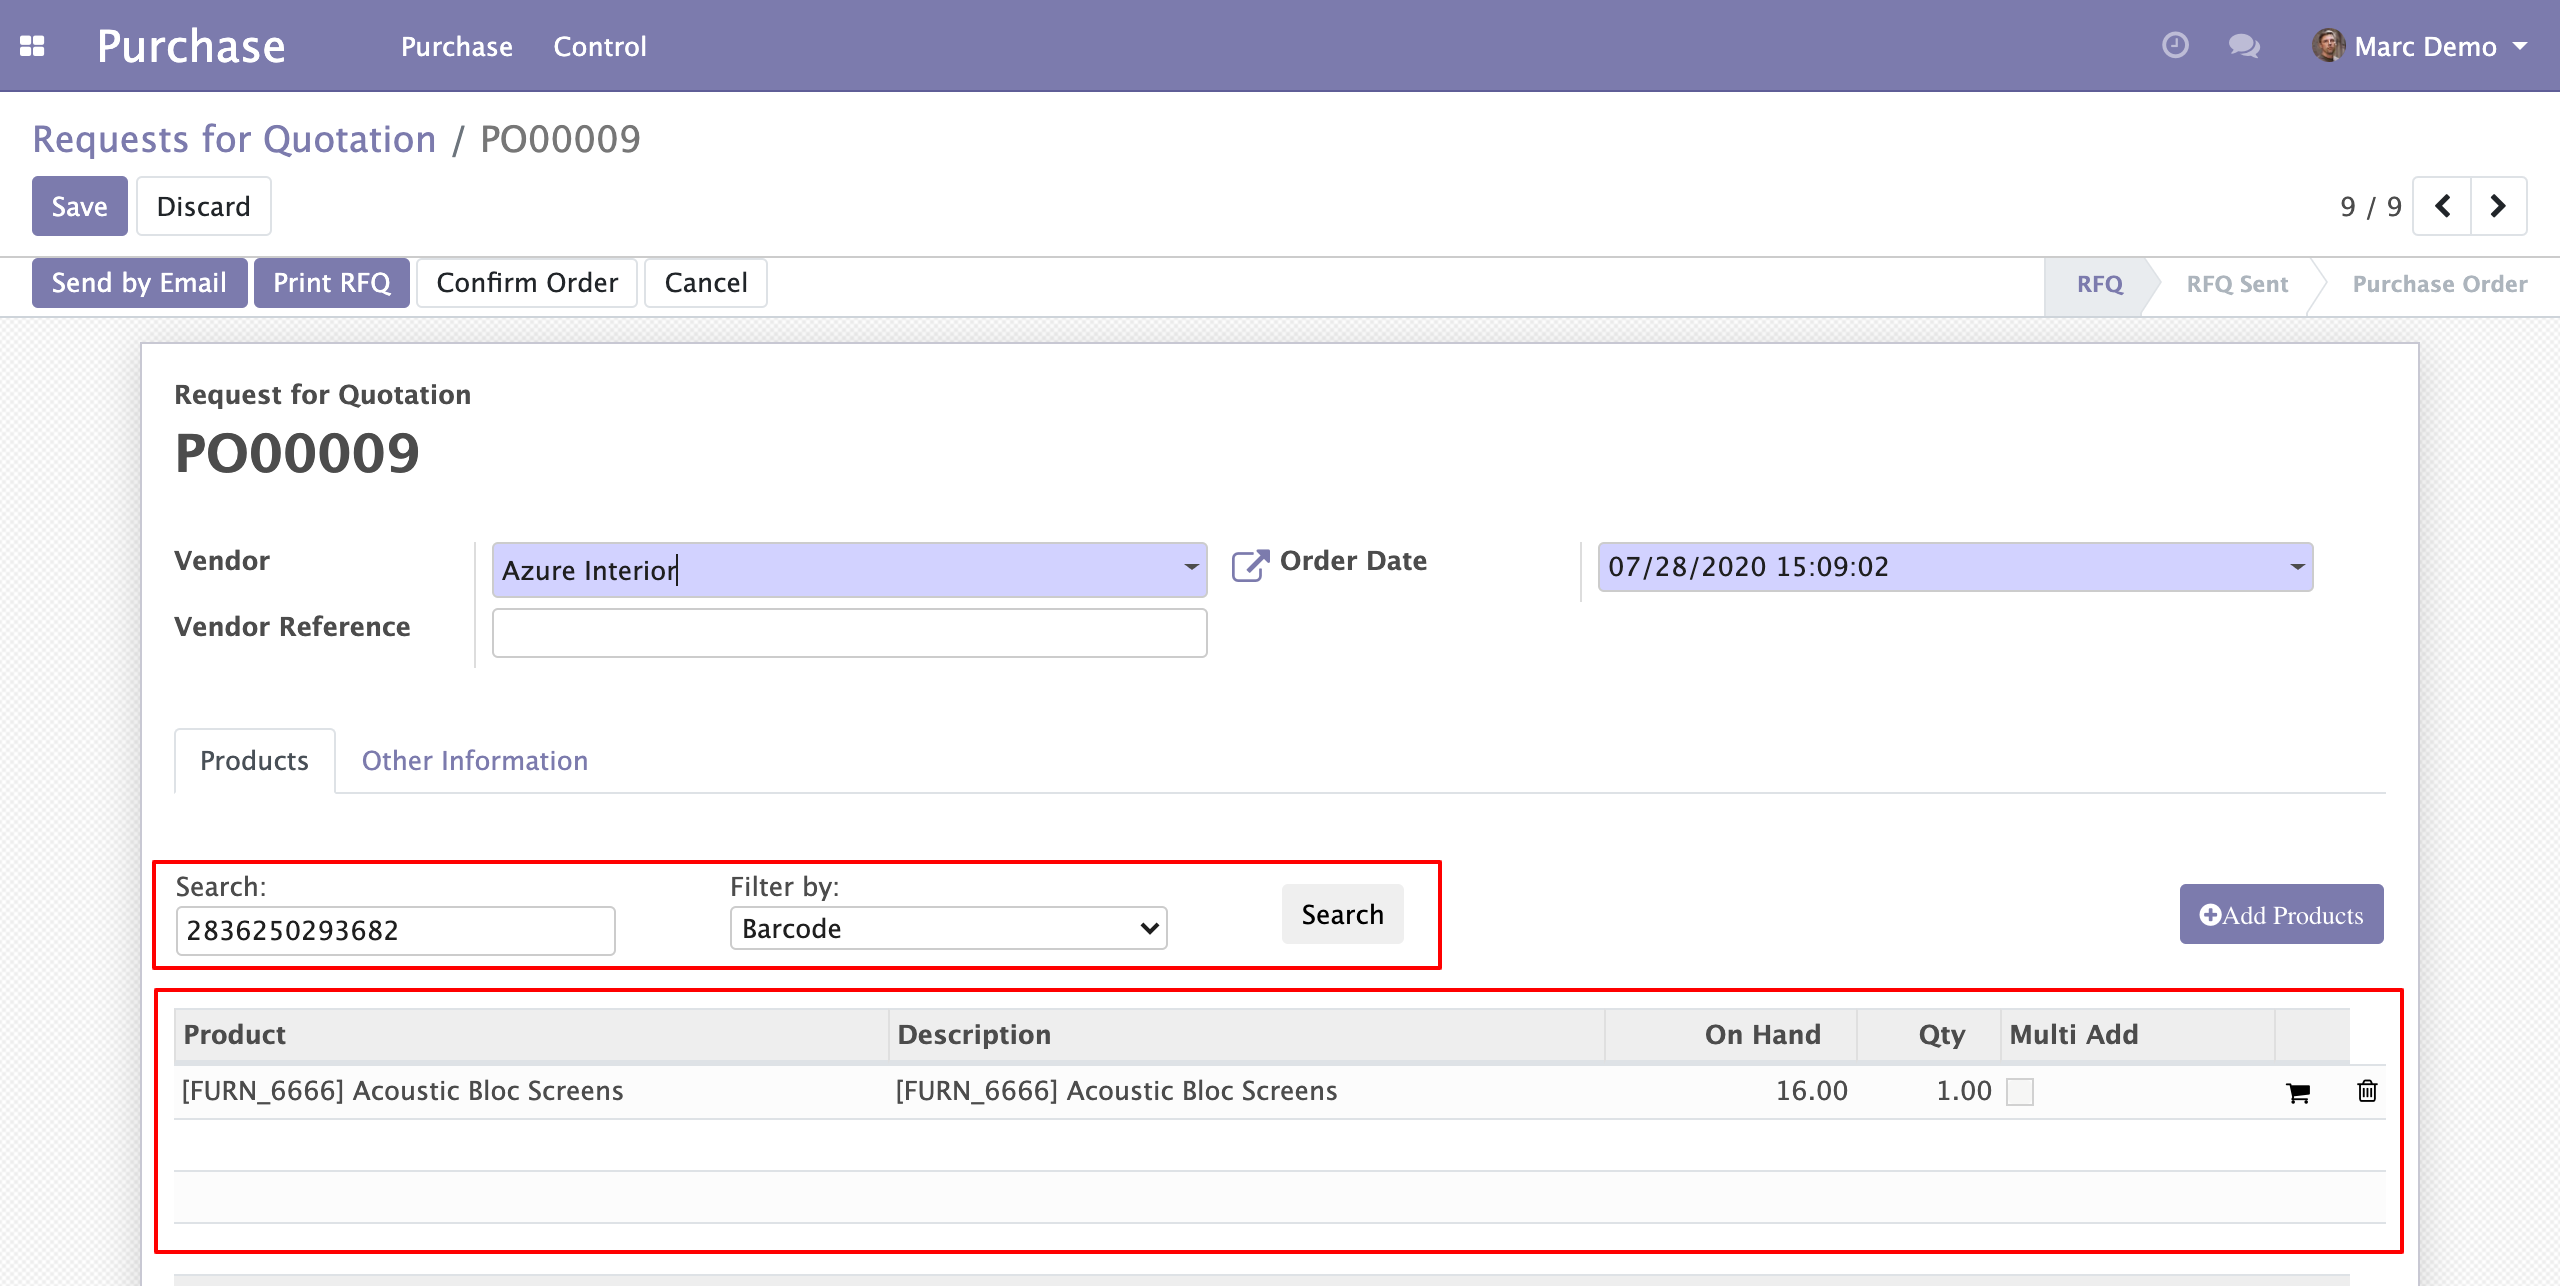Open the Filter by Barcode dropdown
Image resolution: width=2560 pixels, height=1286 pixels.
coord(948,929)
